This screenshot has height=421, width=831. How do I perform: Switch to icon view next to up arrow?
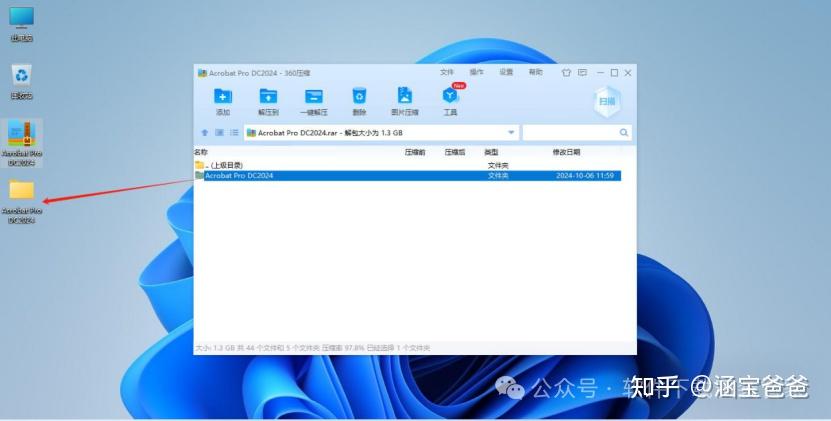tap(219, 133)
